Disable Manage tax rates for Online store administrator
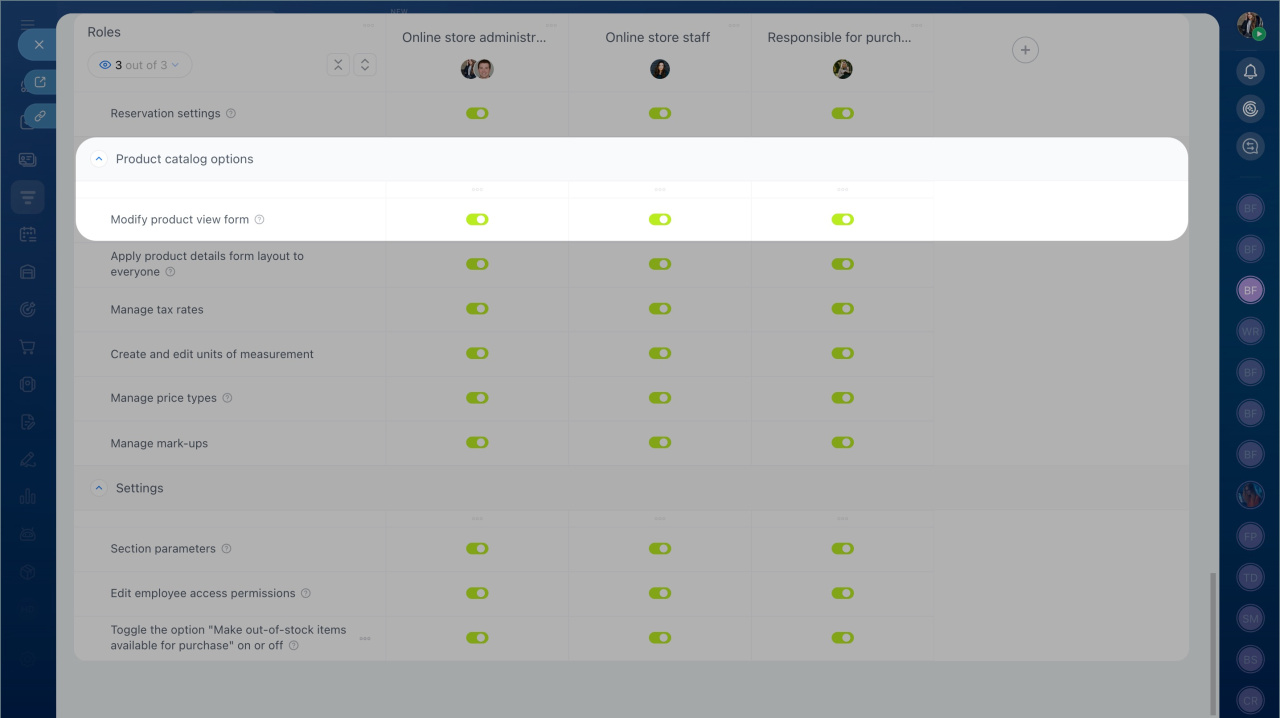 pyautogui.click(x=477, y=309)
